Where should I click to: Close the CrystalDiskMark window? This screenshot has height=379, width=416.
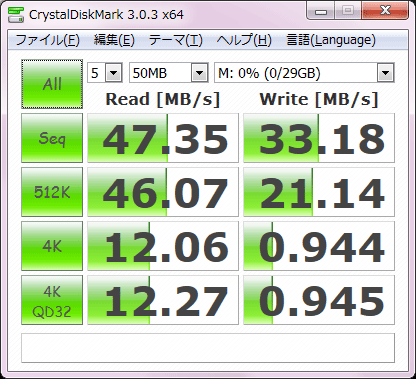pyautogui.click(x=385, y=11)
